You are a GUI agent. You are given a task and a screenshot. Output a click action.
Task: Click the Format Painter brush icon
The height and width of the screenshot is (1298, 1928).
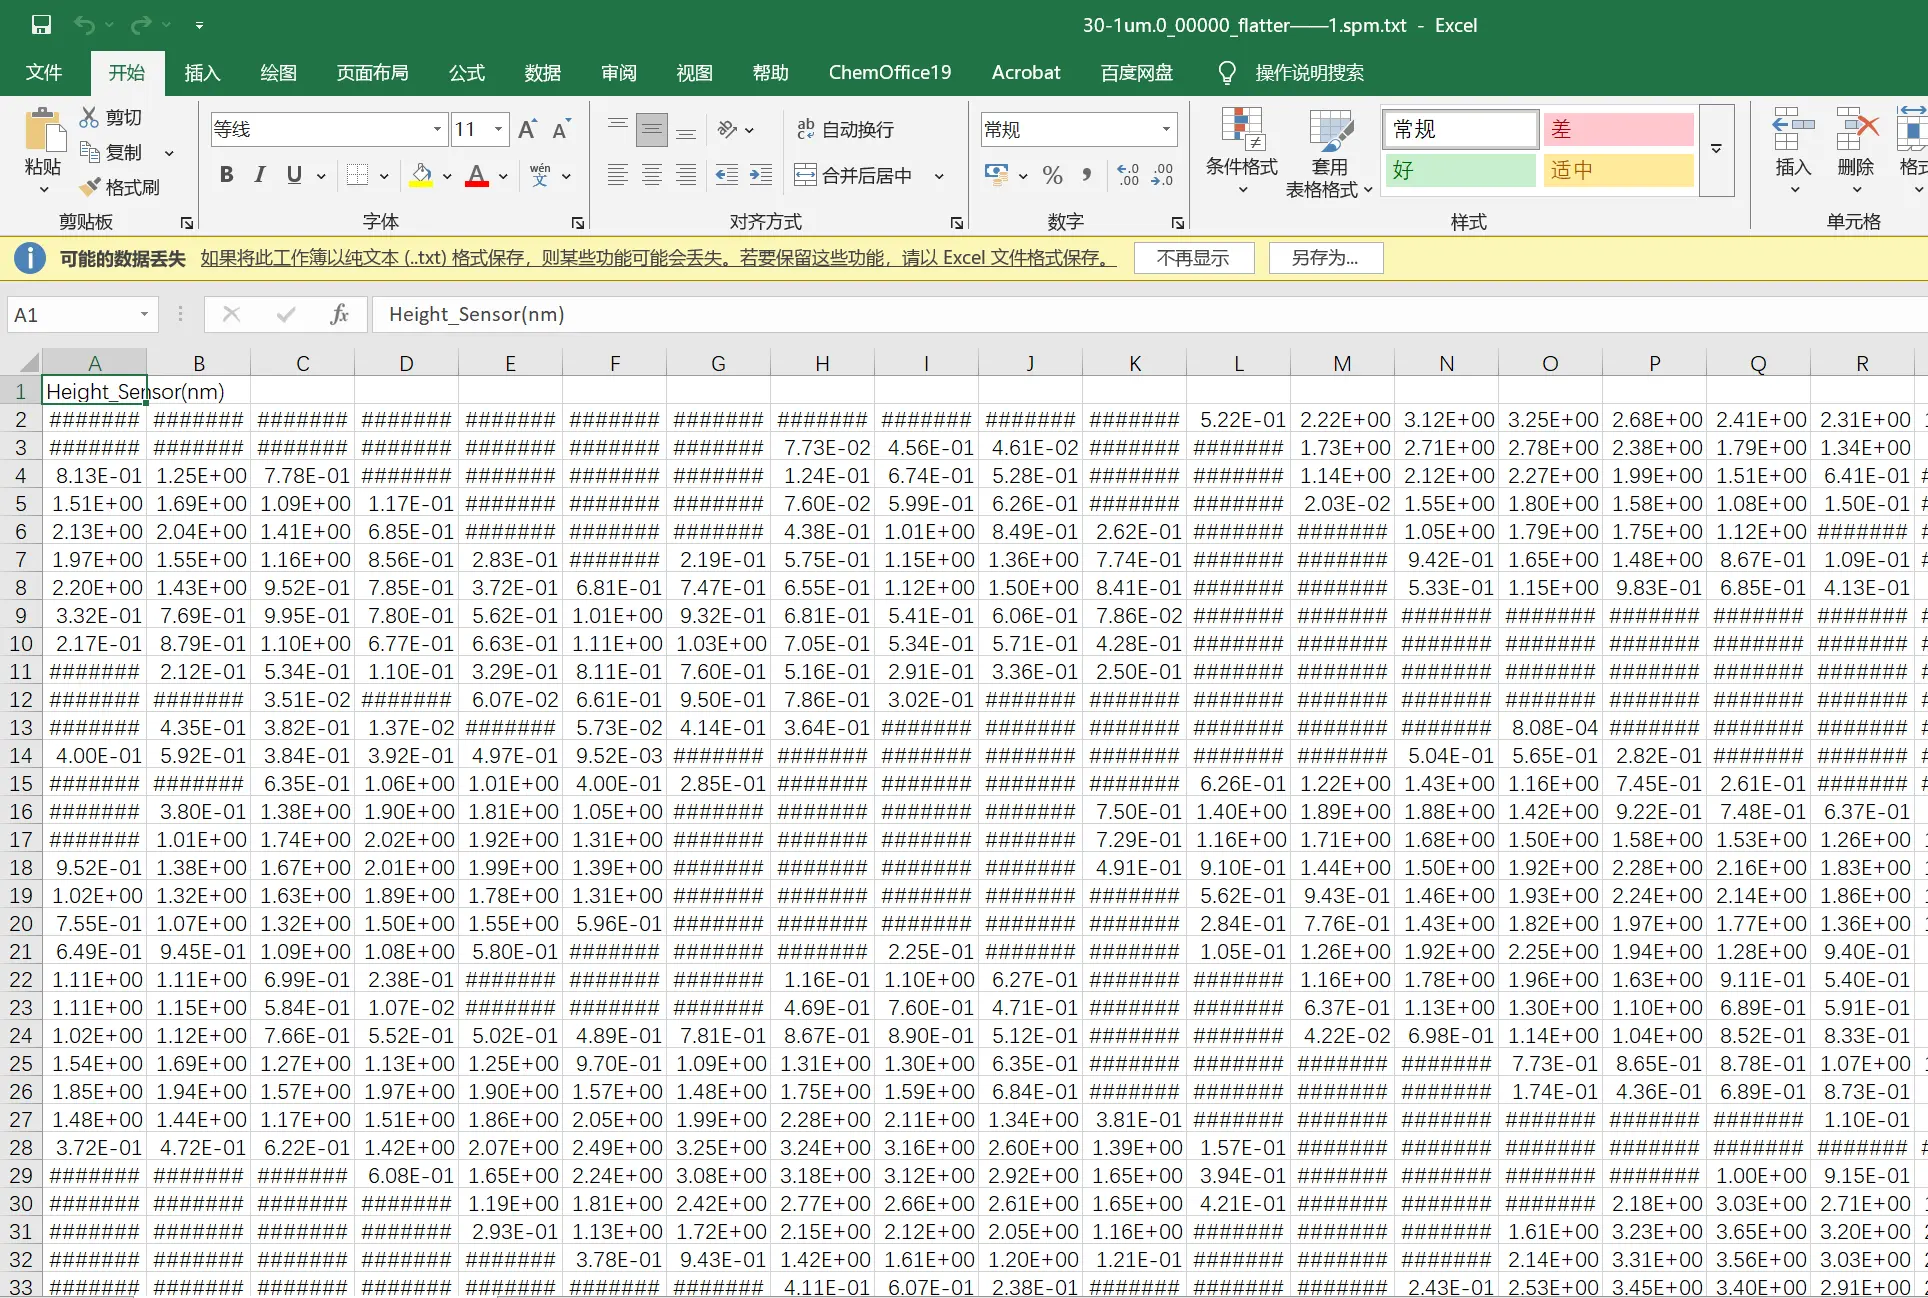click(91, 187)
